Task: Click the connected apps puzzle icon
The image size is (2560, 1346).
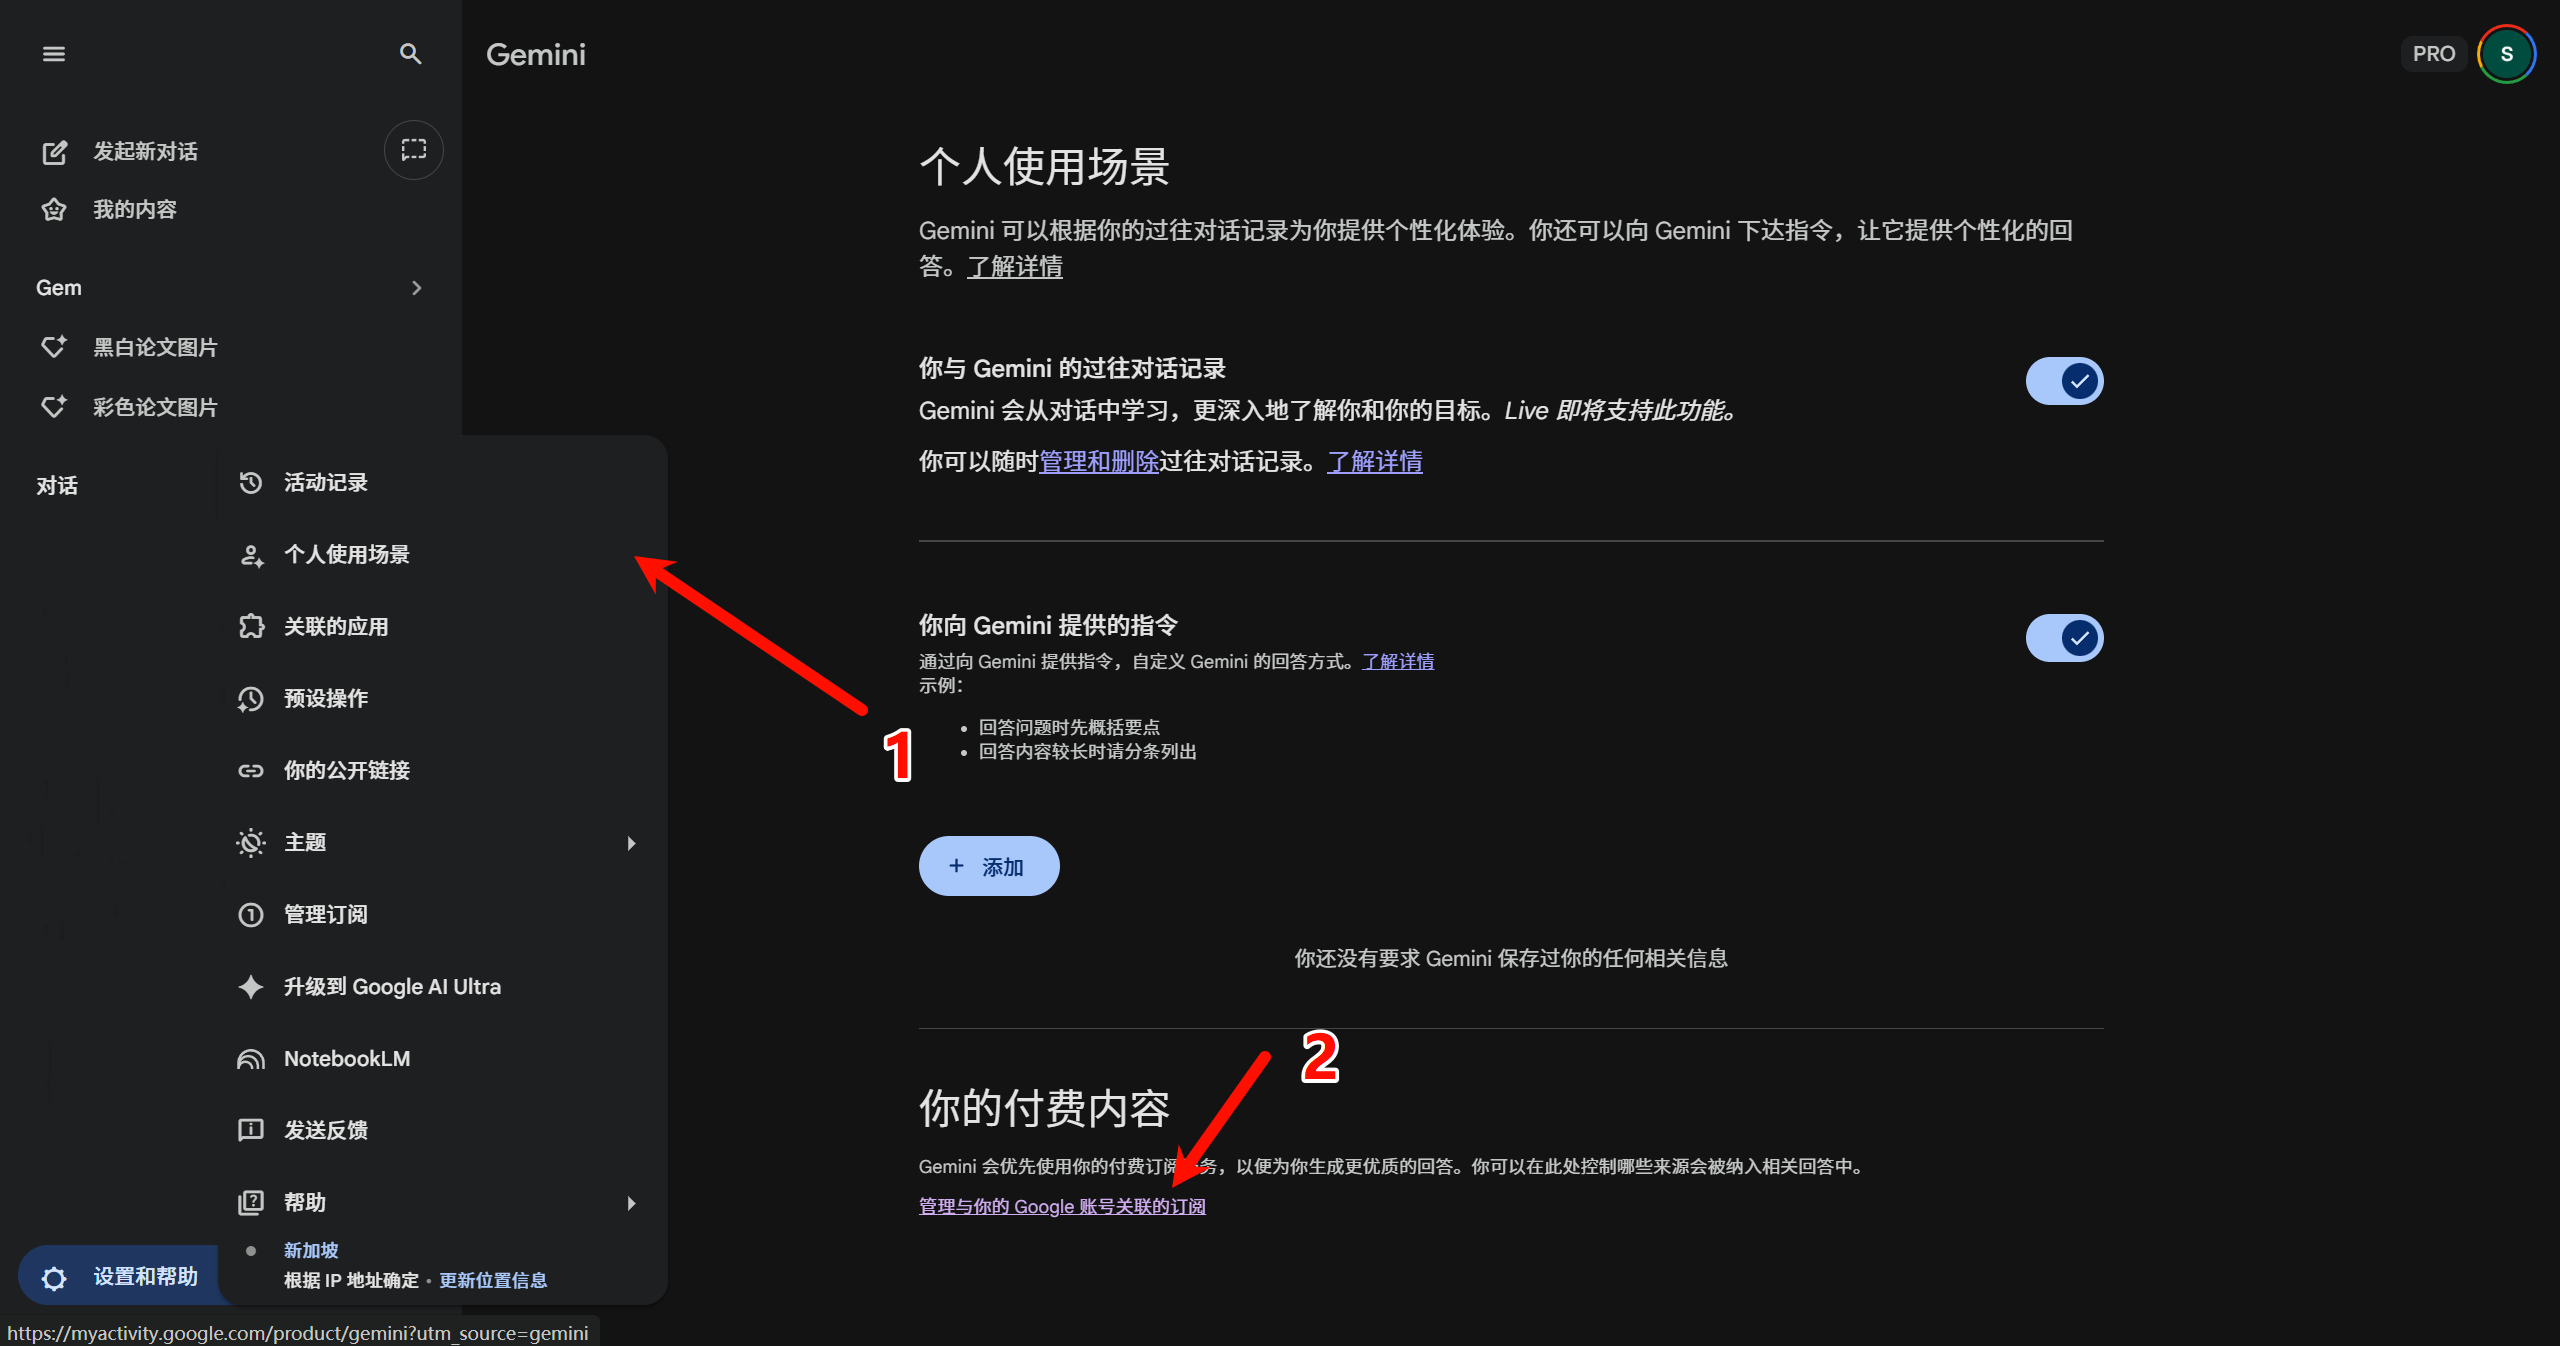Action: coord(251,627)
